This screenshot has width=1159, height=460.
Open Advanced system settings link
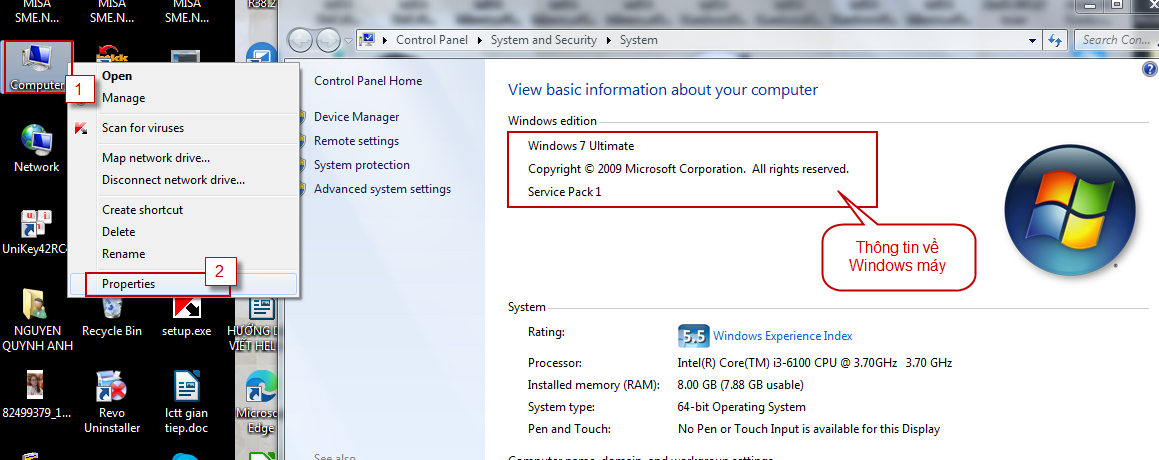382,189
